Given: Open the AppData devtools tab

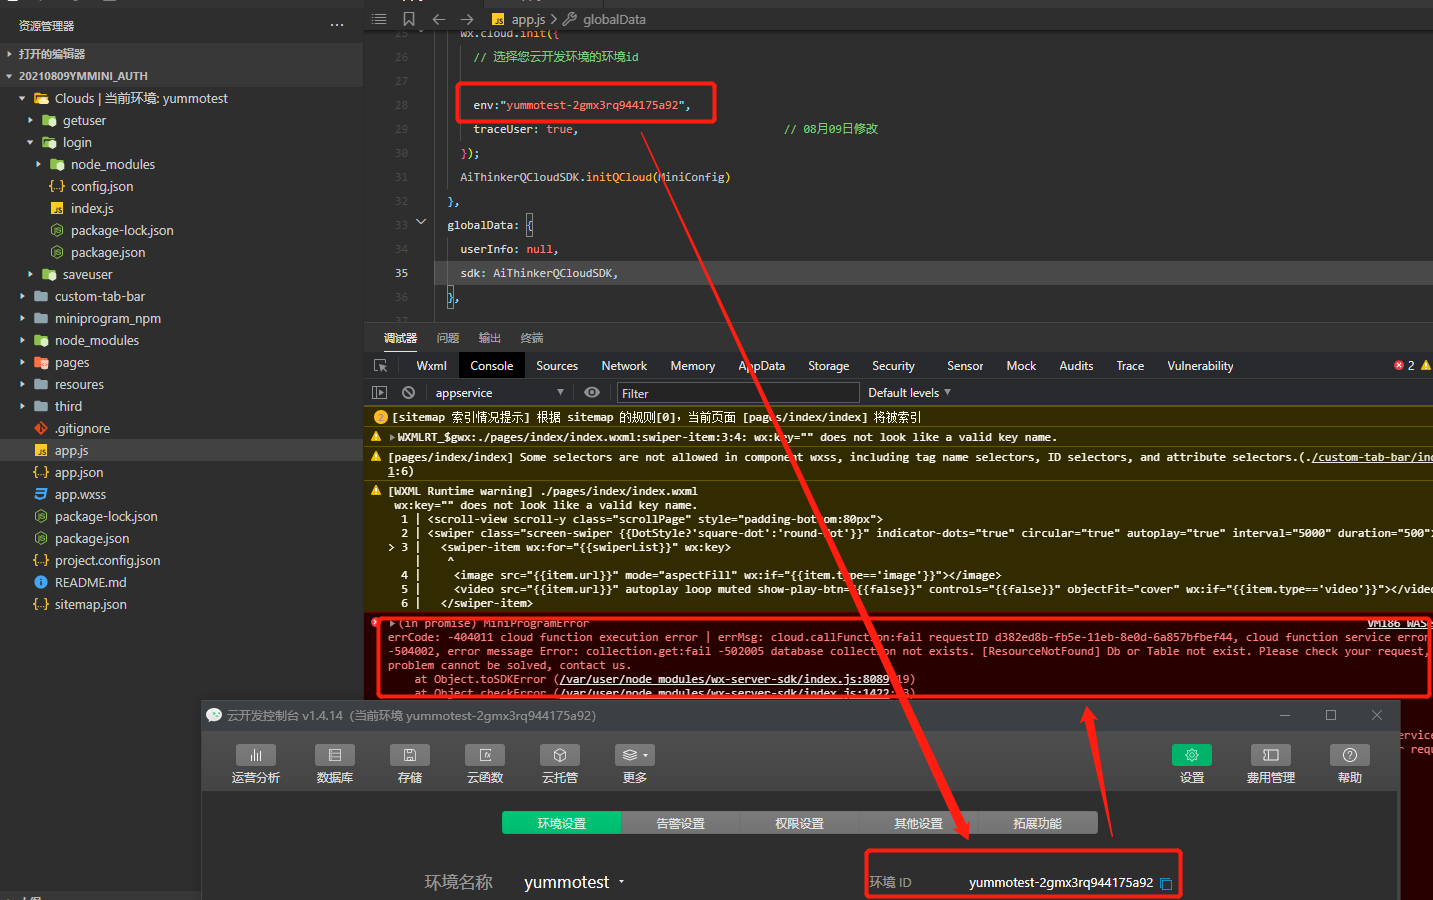Looking at the screenshot, I should 762,366.
